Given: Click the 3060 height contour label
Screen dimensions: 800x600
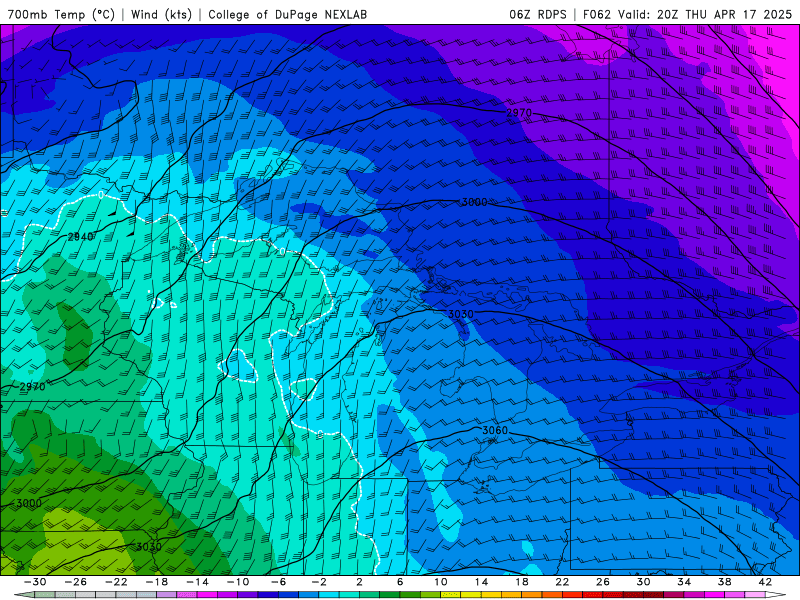Looking at the screenshot, I should pyautogui.click(x=495, y=431).
